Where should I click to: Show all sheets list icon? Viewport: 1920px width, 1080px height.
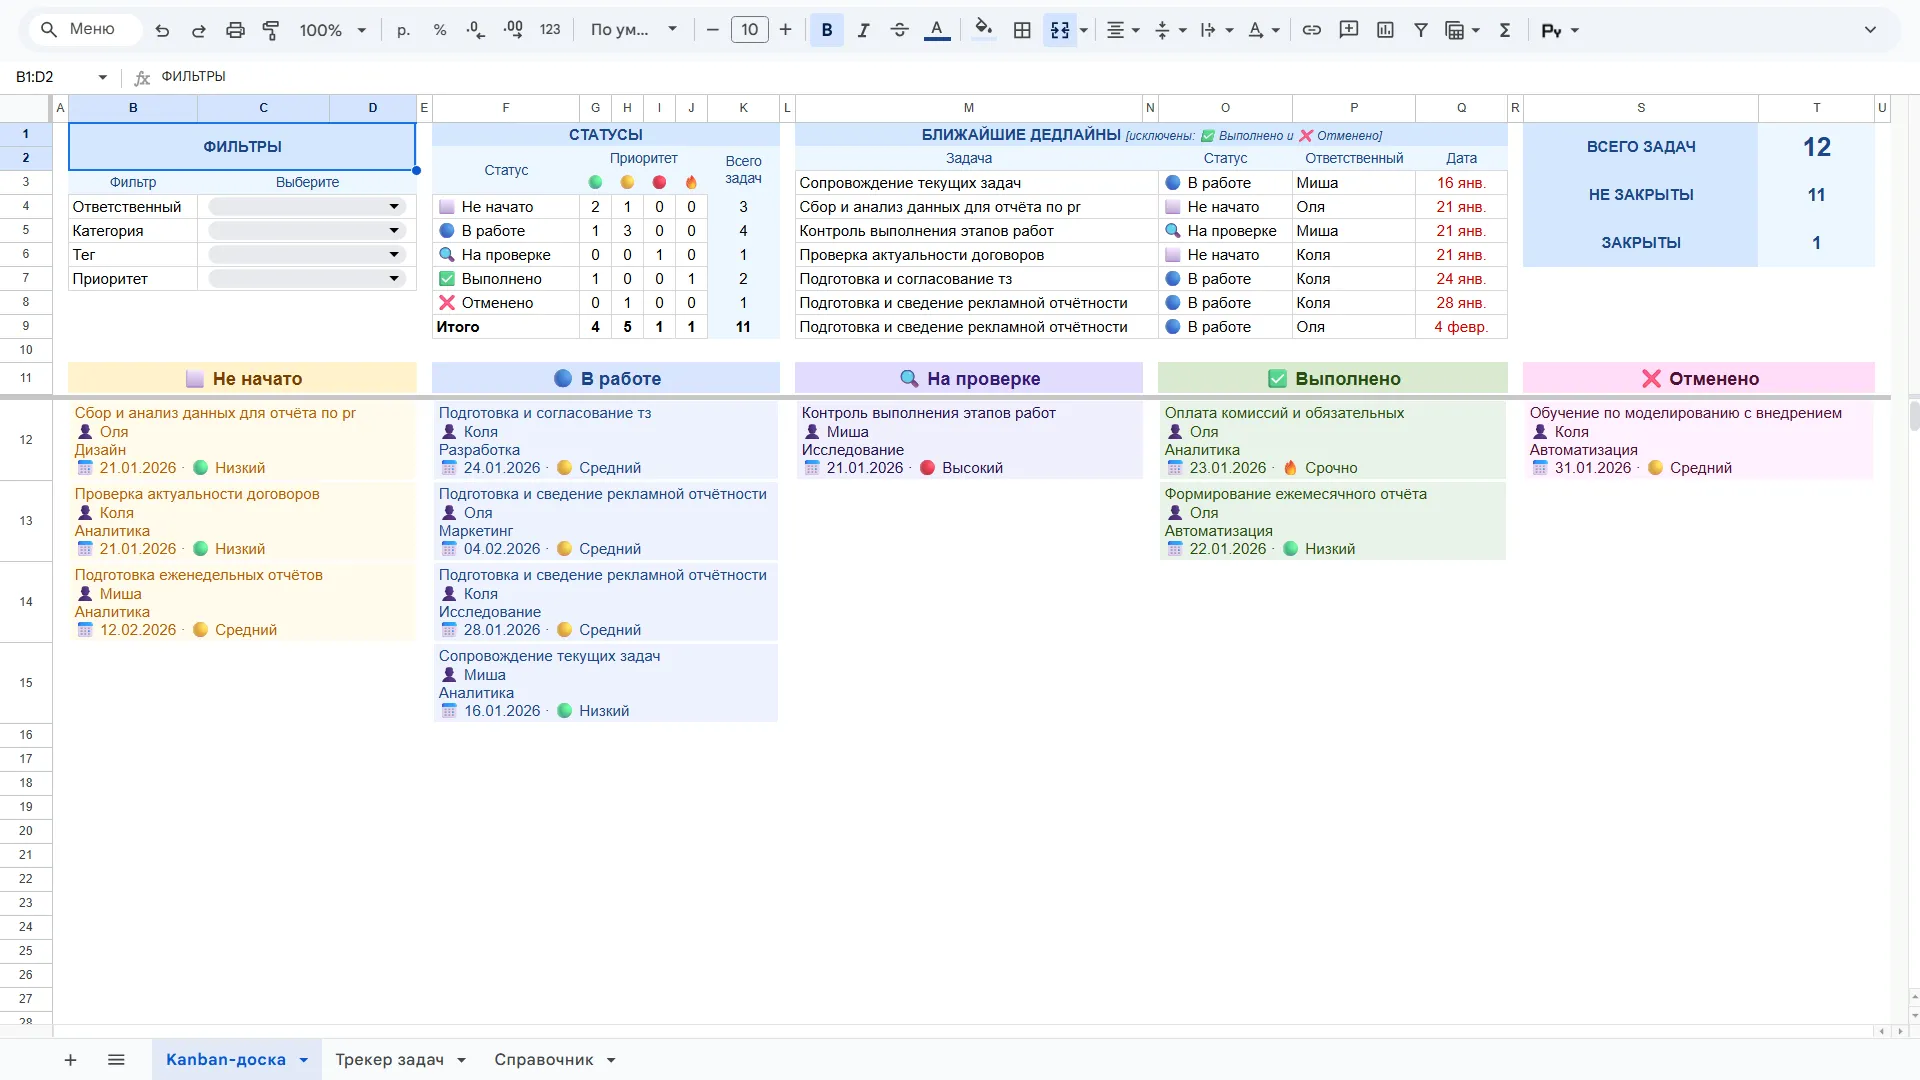coord(116,1060)
